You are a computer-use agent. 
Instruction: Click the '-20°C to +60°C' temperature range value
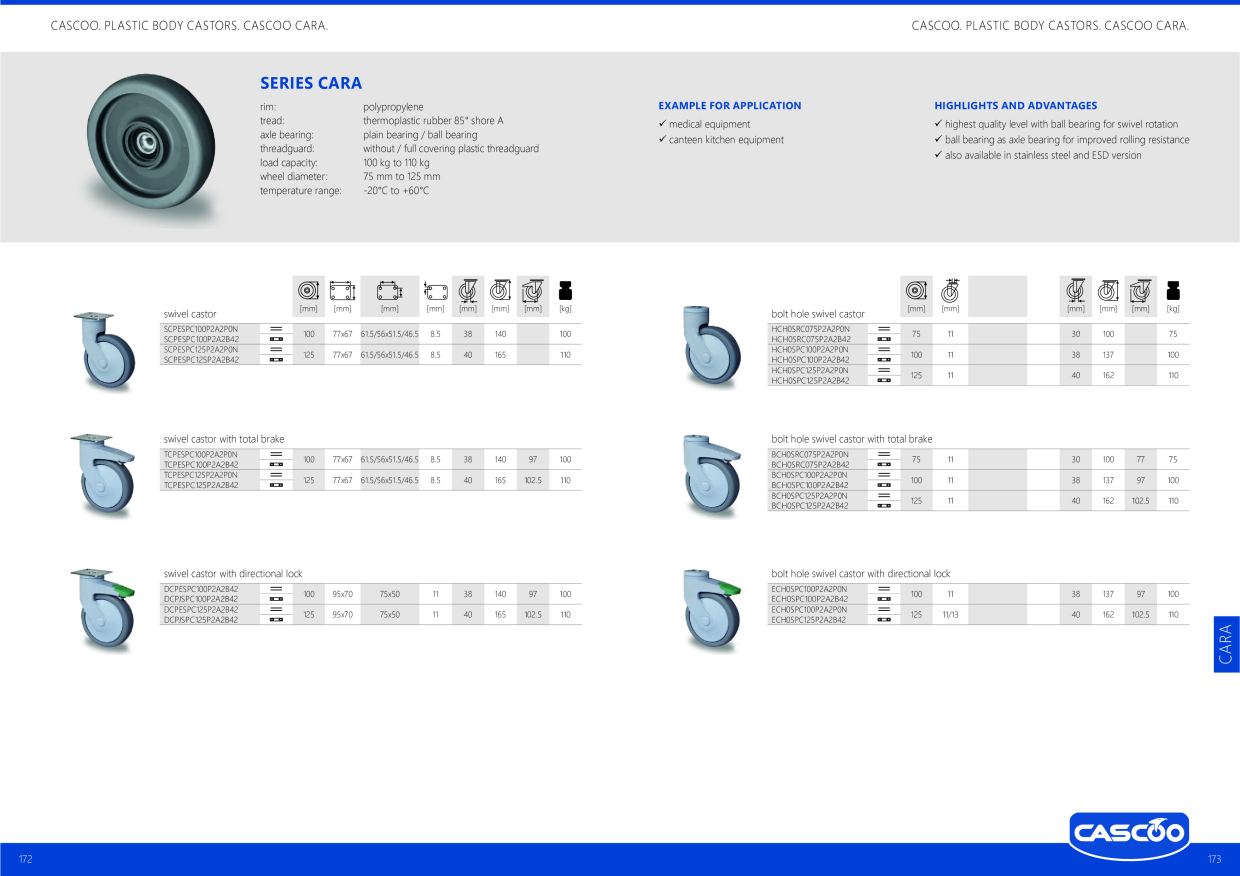click(x=396, y=191)
